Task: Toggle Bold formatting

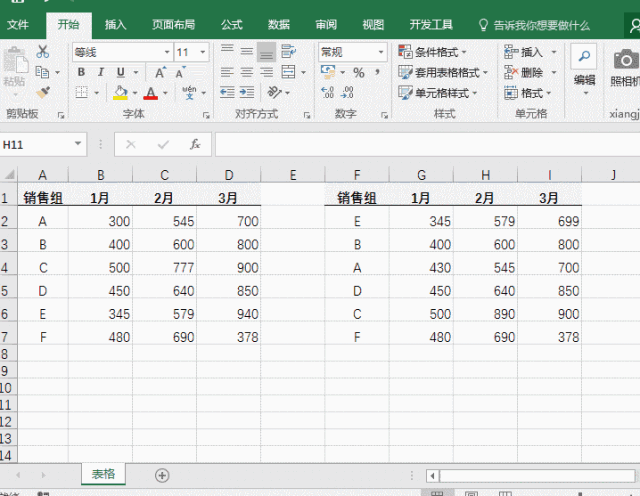Action: coord(81,73)
